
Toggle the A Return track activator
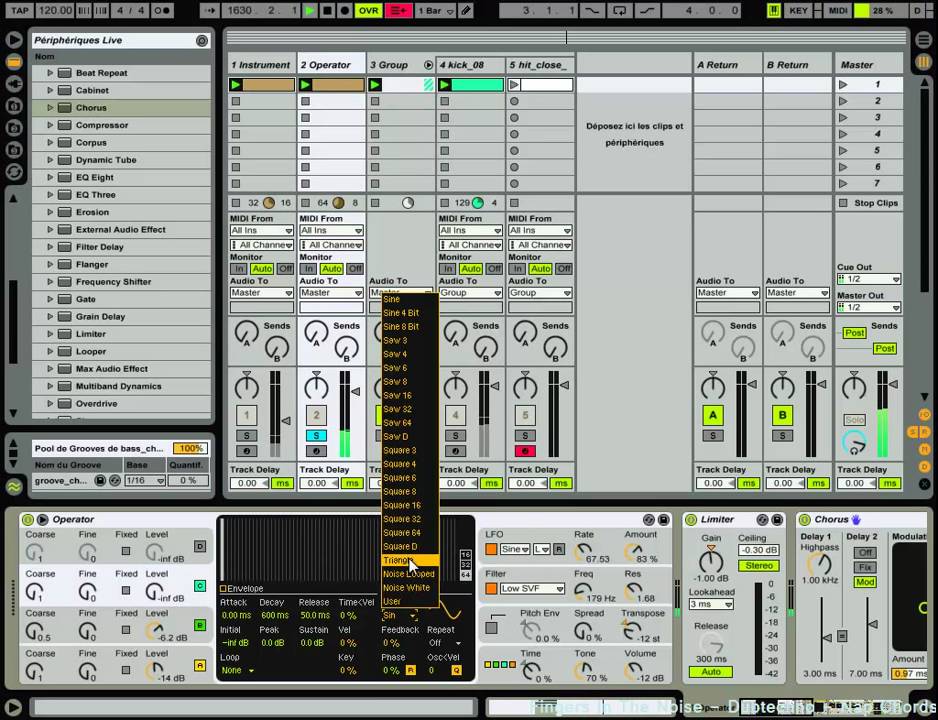pyautogui.click(x=712, y=416)
